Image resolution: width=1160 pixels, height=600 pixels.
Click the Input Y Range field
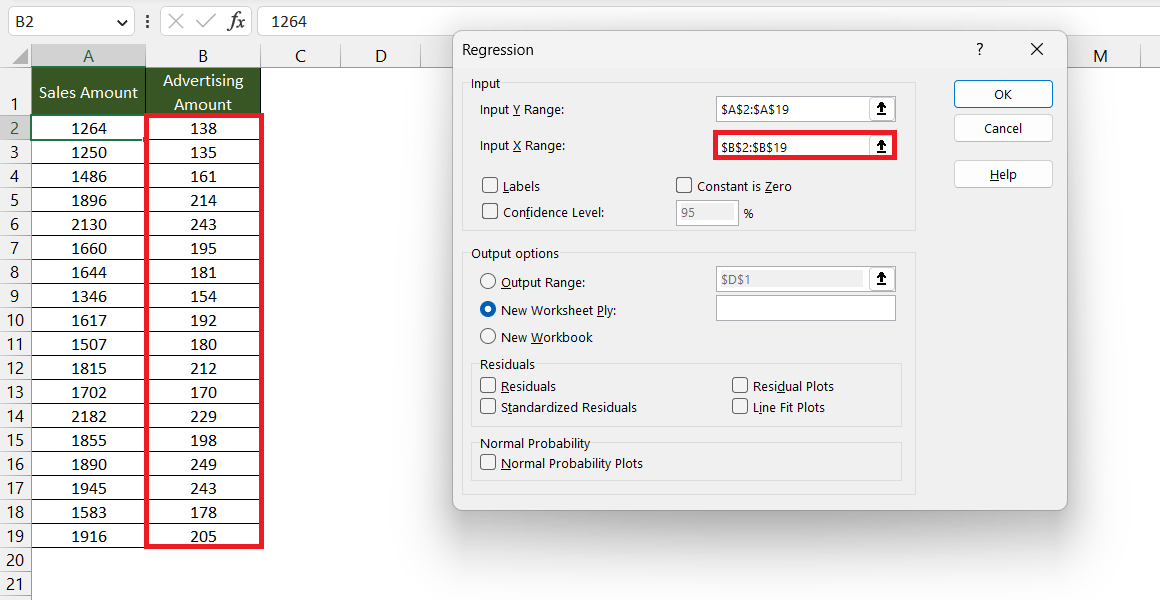tap(792, 109)
